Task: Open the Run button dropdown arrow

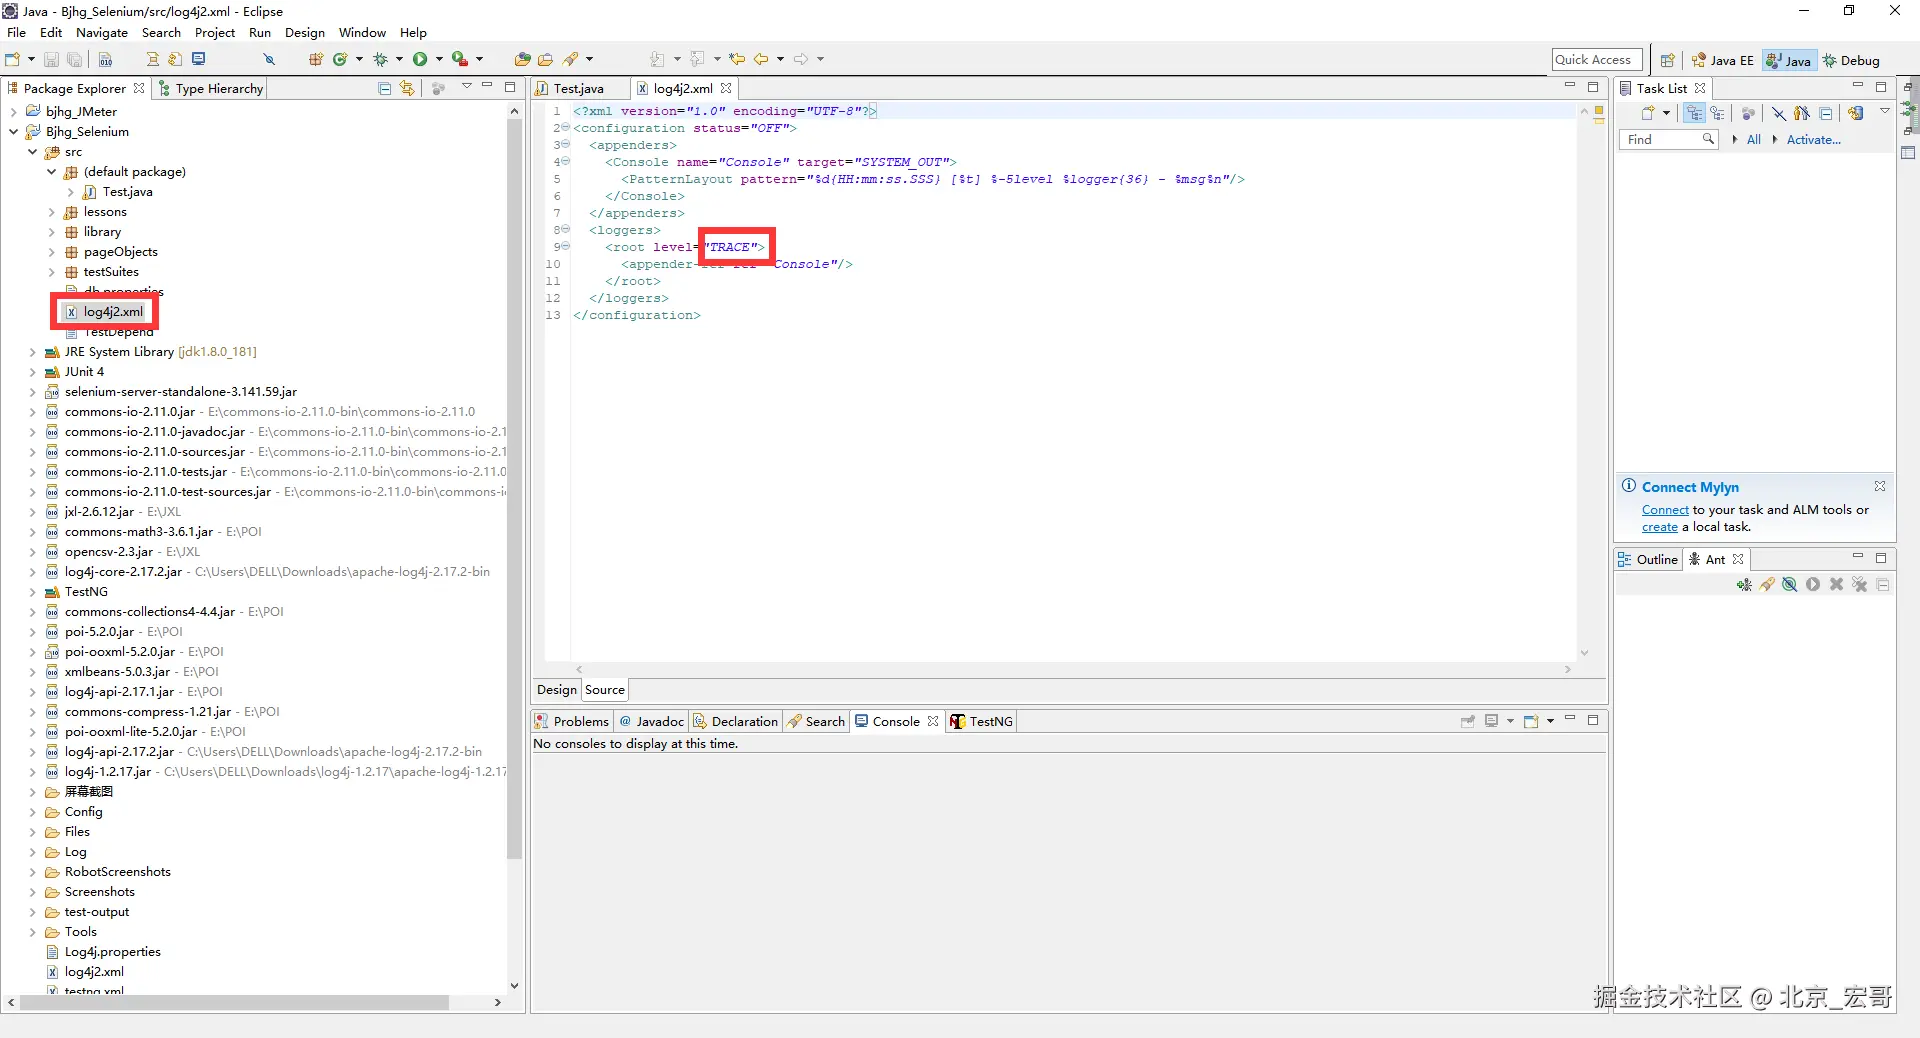Action: 439,60
